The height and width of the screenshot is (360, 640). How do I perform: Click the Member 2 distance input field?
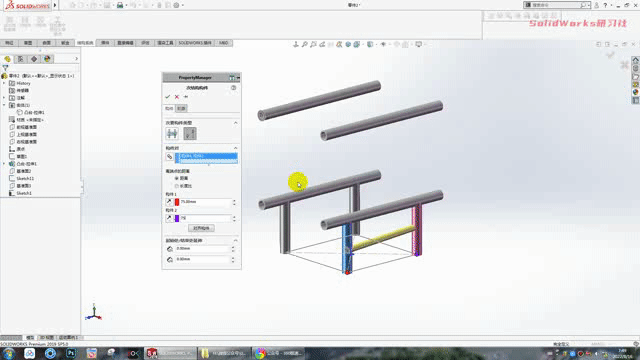coord(206,218)
